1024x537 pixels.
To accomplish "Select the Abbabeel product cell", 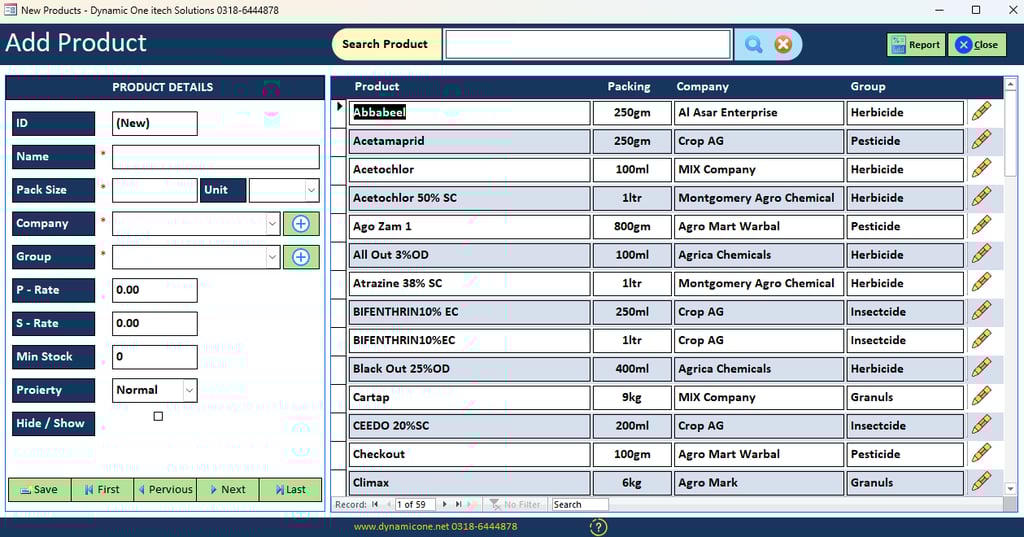I will pyautogui.click(x=470, y=112).
